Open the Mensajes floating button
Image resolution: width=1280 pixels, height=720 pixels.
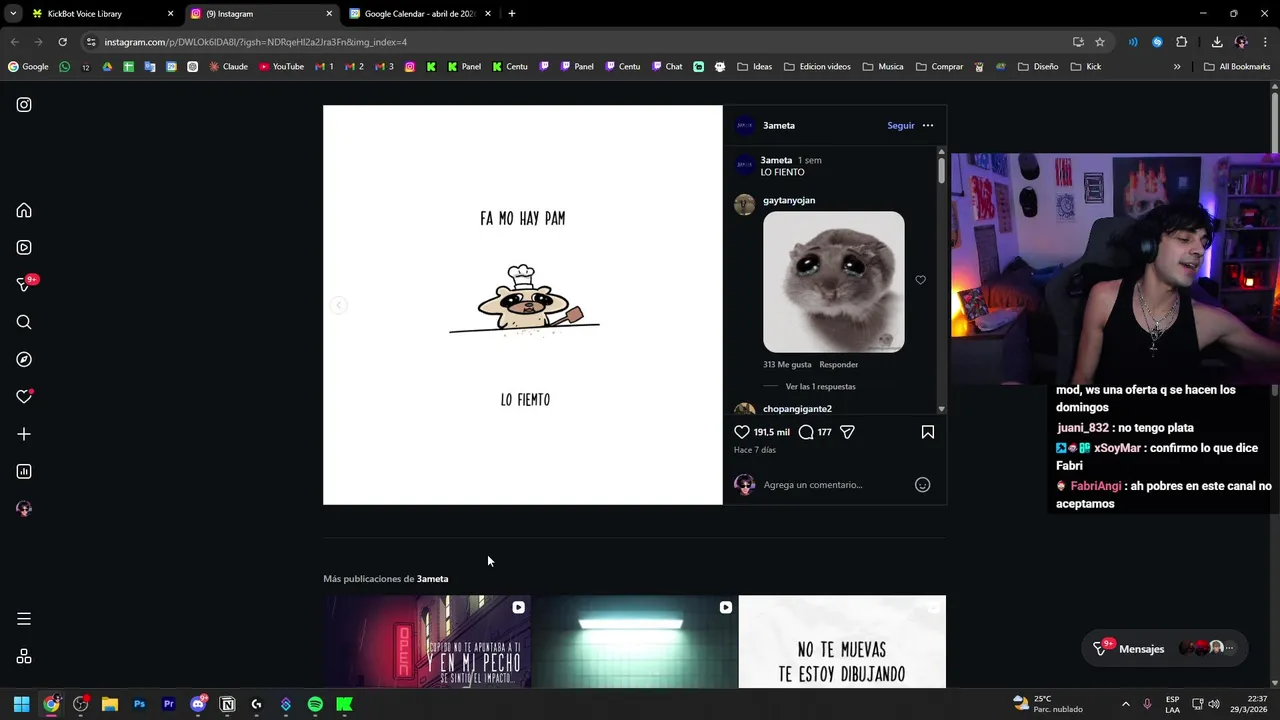coord(1165,648)
